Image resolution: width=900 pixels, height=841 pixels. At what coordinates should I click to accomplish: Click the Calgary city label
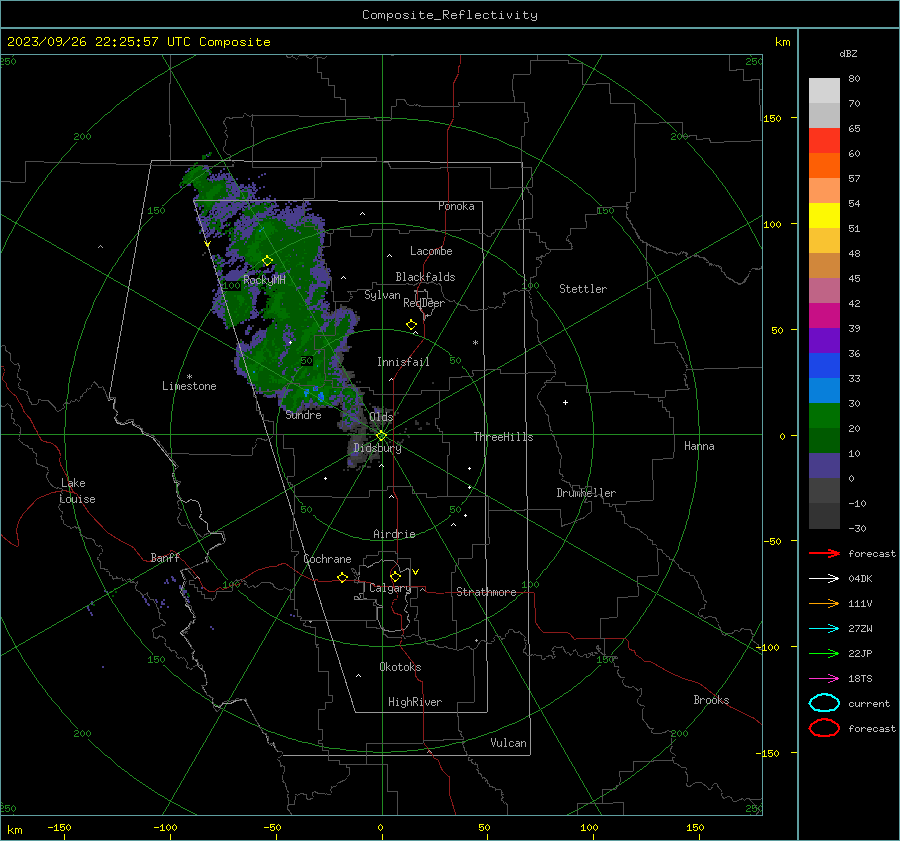pos(390,588)
